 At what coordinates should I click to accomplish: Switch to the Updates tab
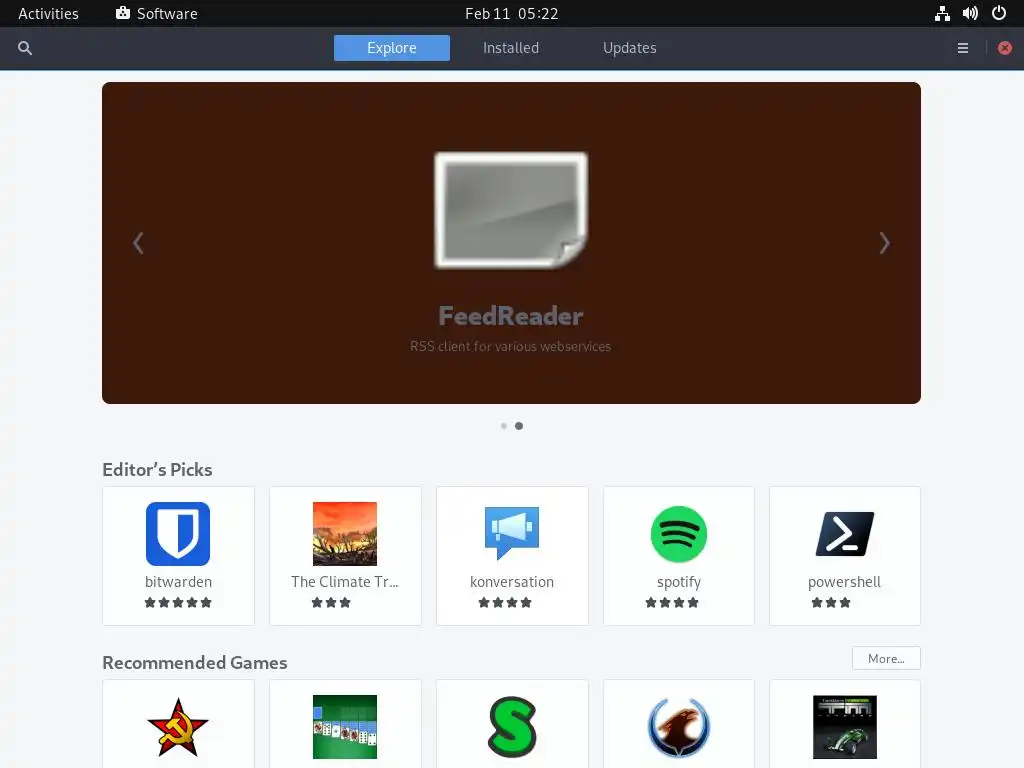[630, 48]
